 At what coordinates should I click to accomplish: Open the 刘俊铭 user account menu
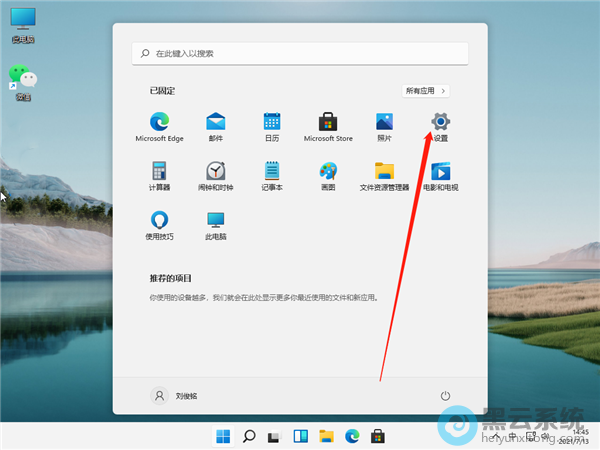coord(176,396)
